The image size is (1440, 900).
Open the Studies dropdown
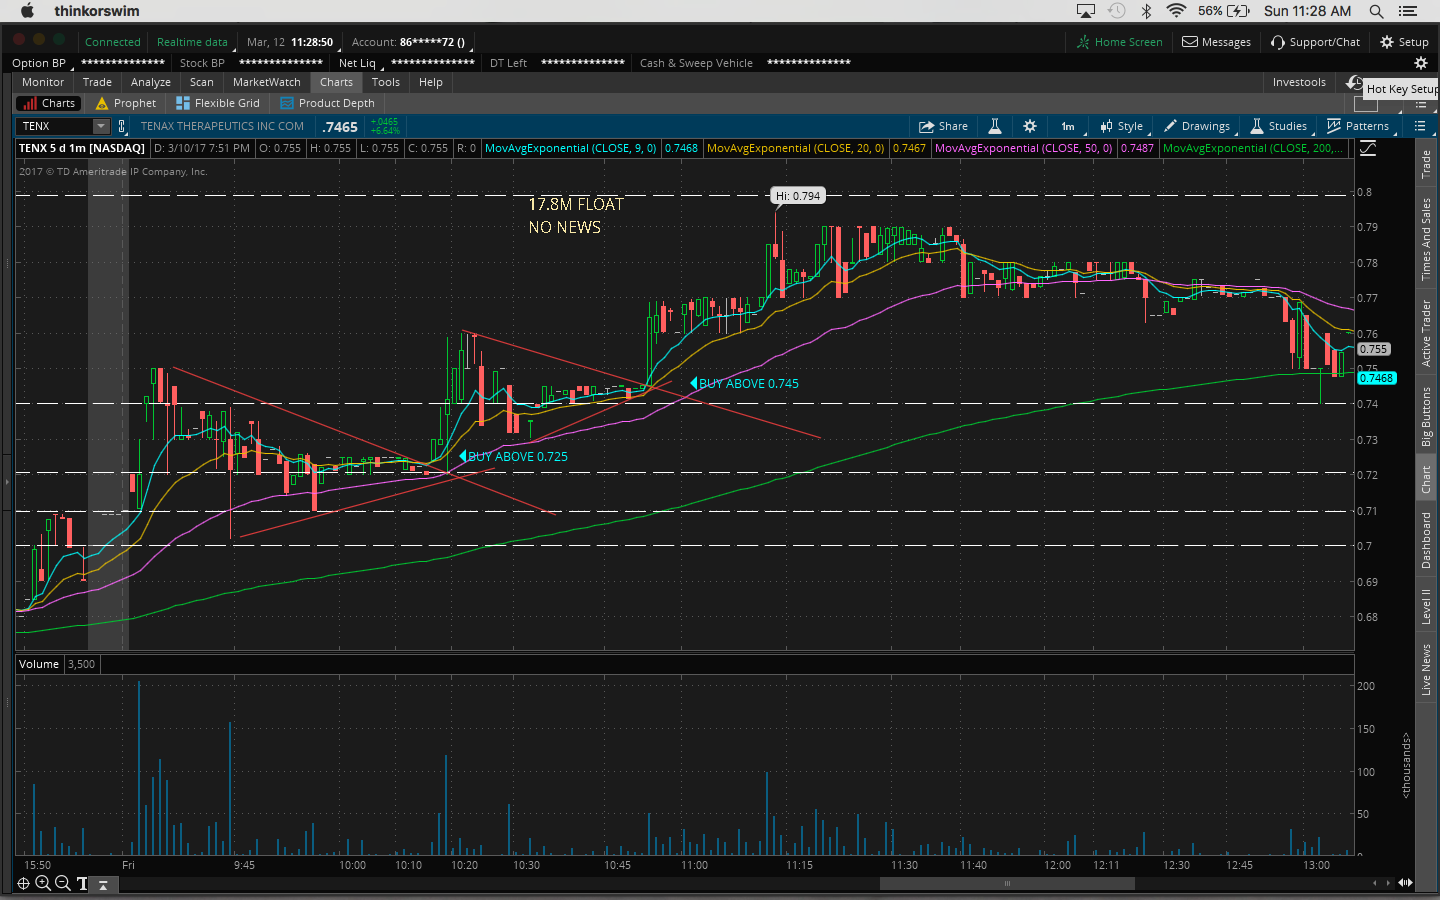1279,126
